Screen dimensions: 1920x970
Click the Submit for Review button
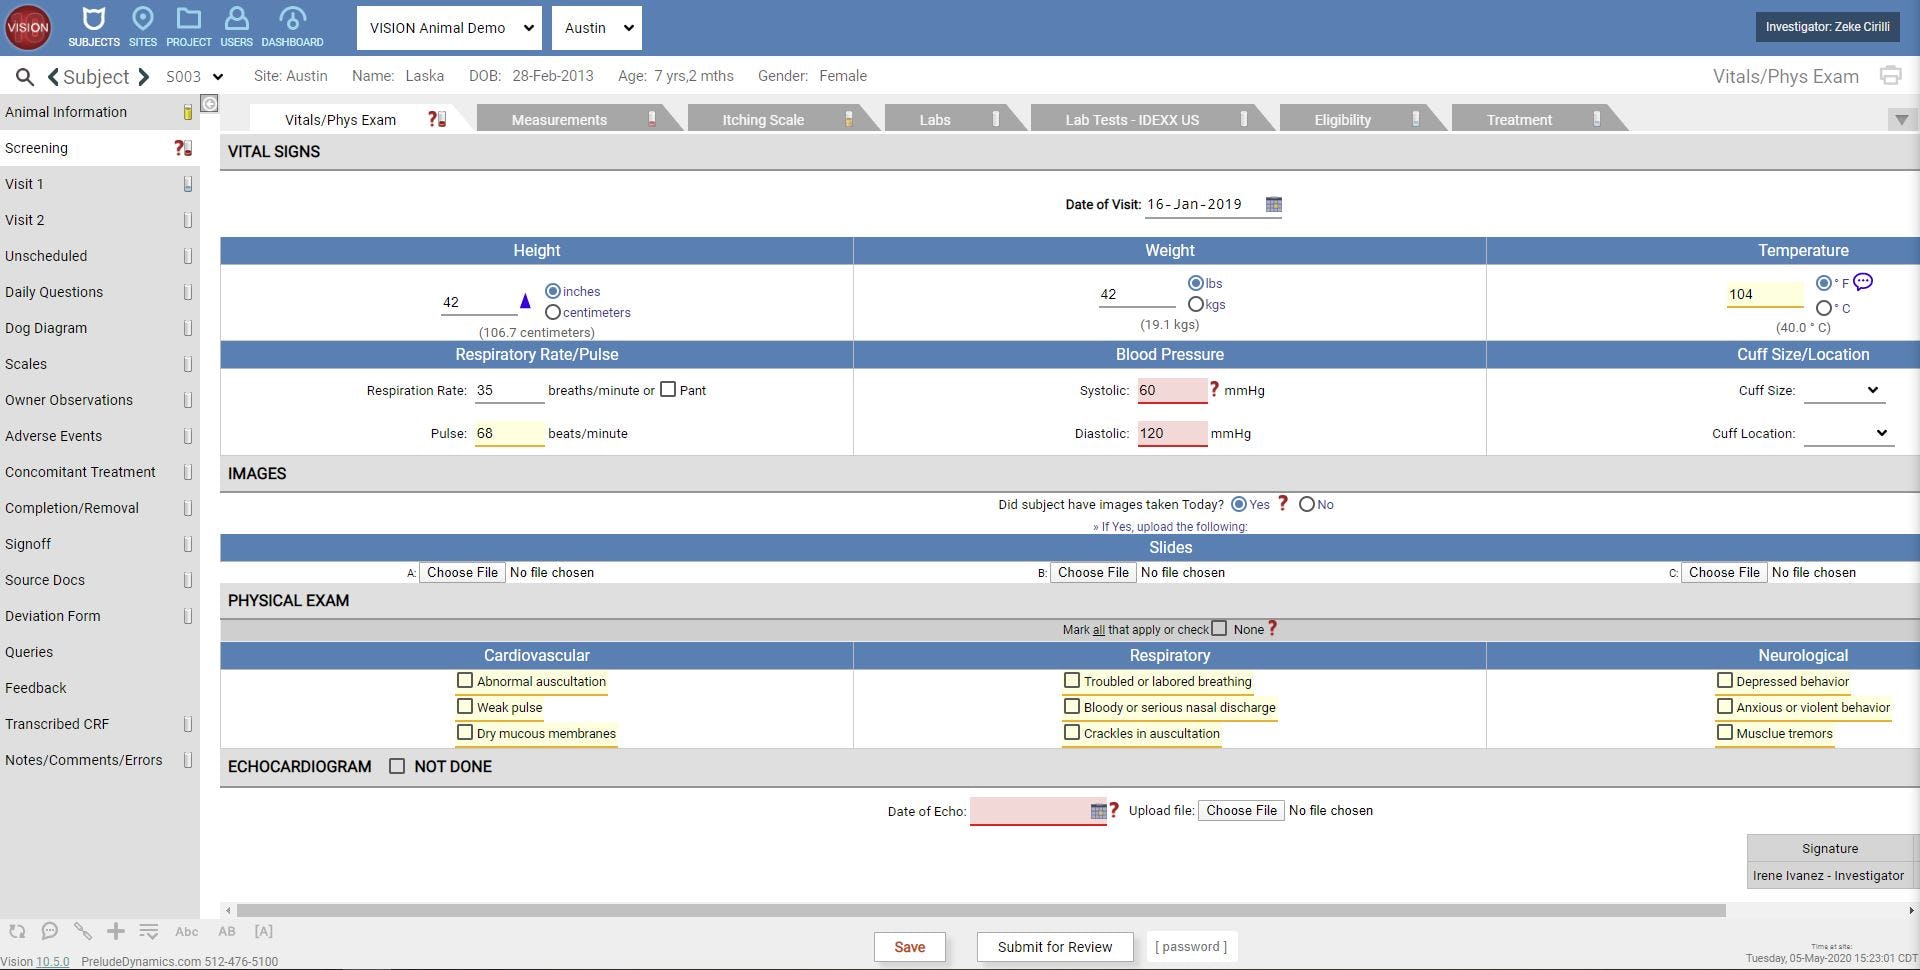pyautogui.click(x=1054, y=946)
